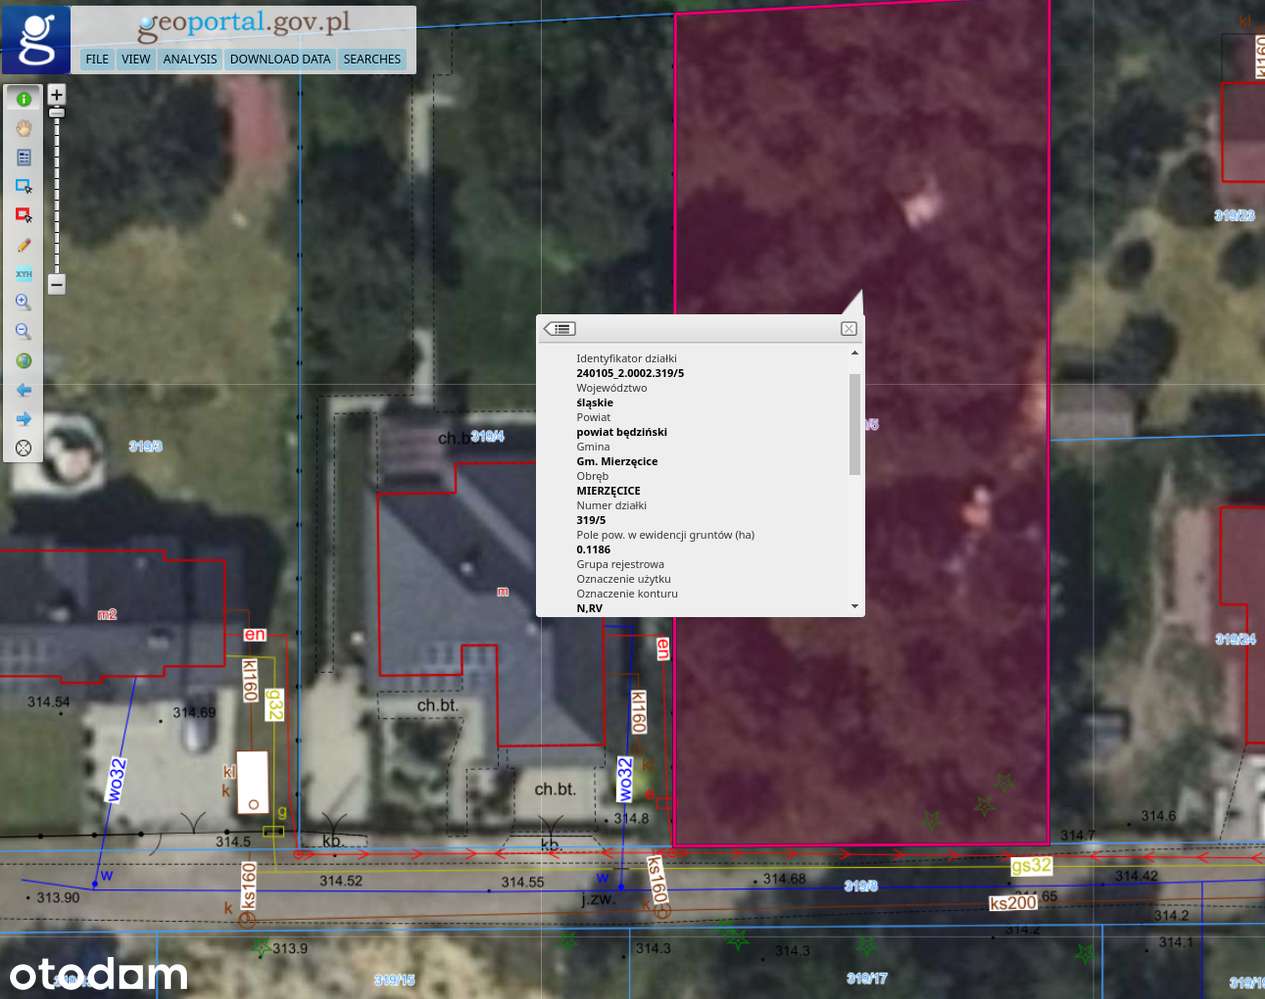This screenshot has height=999, width=1265.
Task: Click the zoom level slider handle
Action: [x=57, y=112]
